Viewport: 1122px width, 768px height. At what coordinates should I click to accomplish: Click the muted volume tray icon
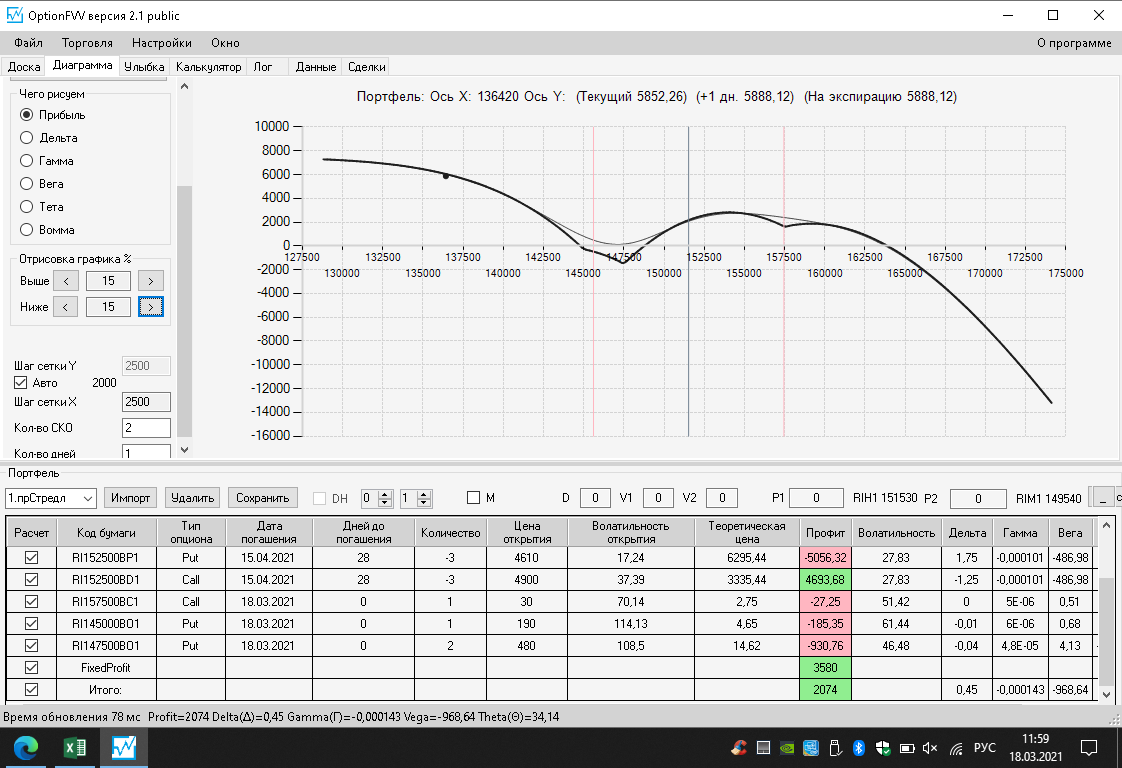(x=930, y=749)
